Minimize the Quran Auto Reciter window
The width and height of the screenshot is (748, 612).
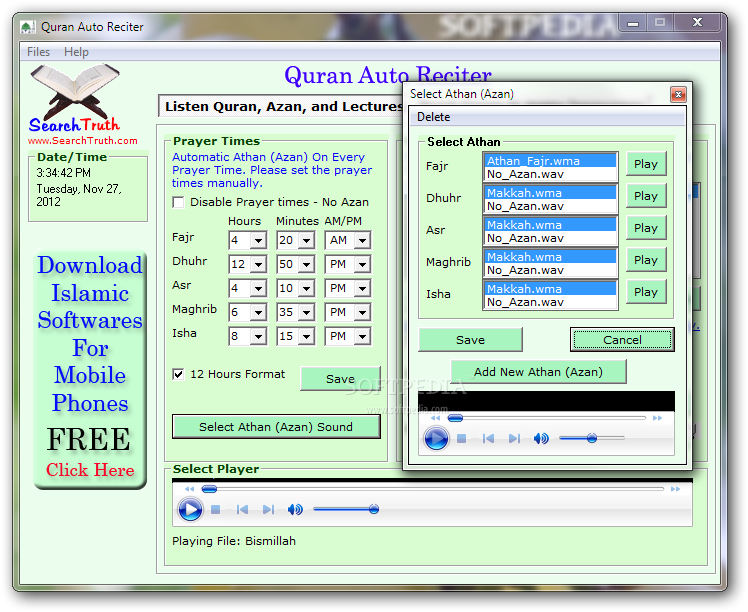tap(633, 23)
